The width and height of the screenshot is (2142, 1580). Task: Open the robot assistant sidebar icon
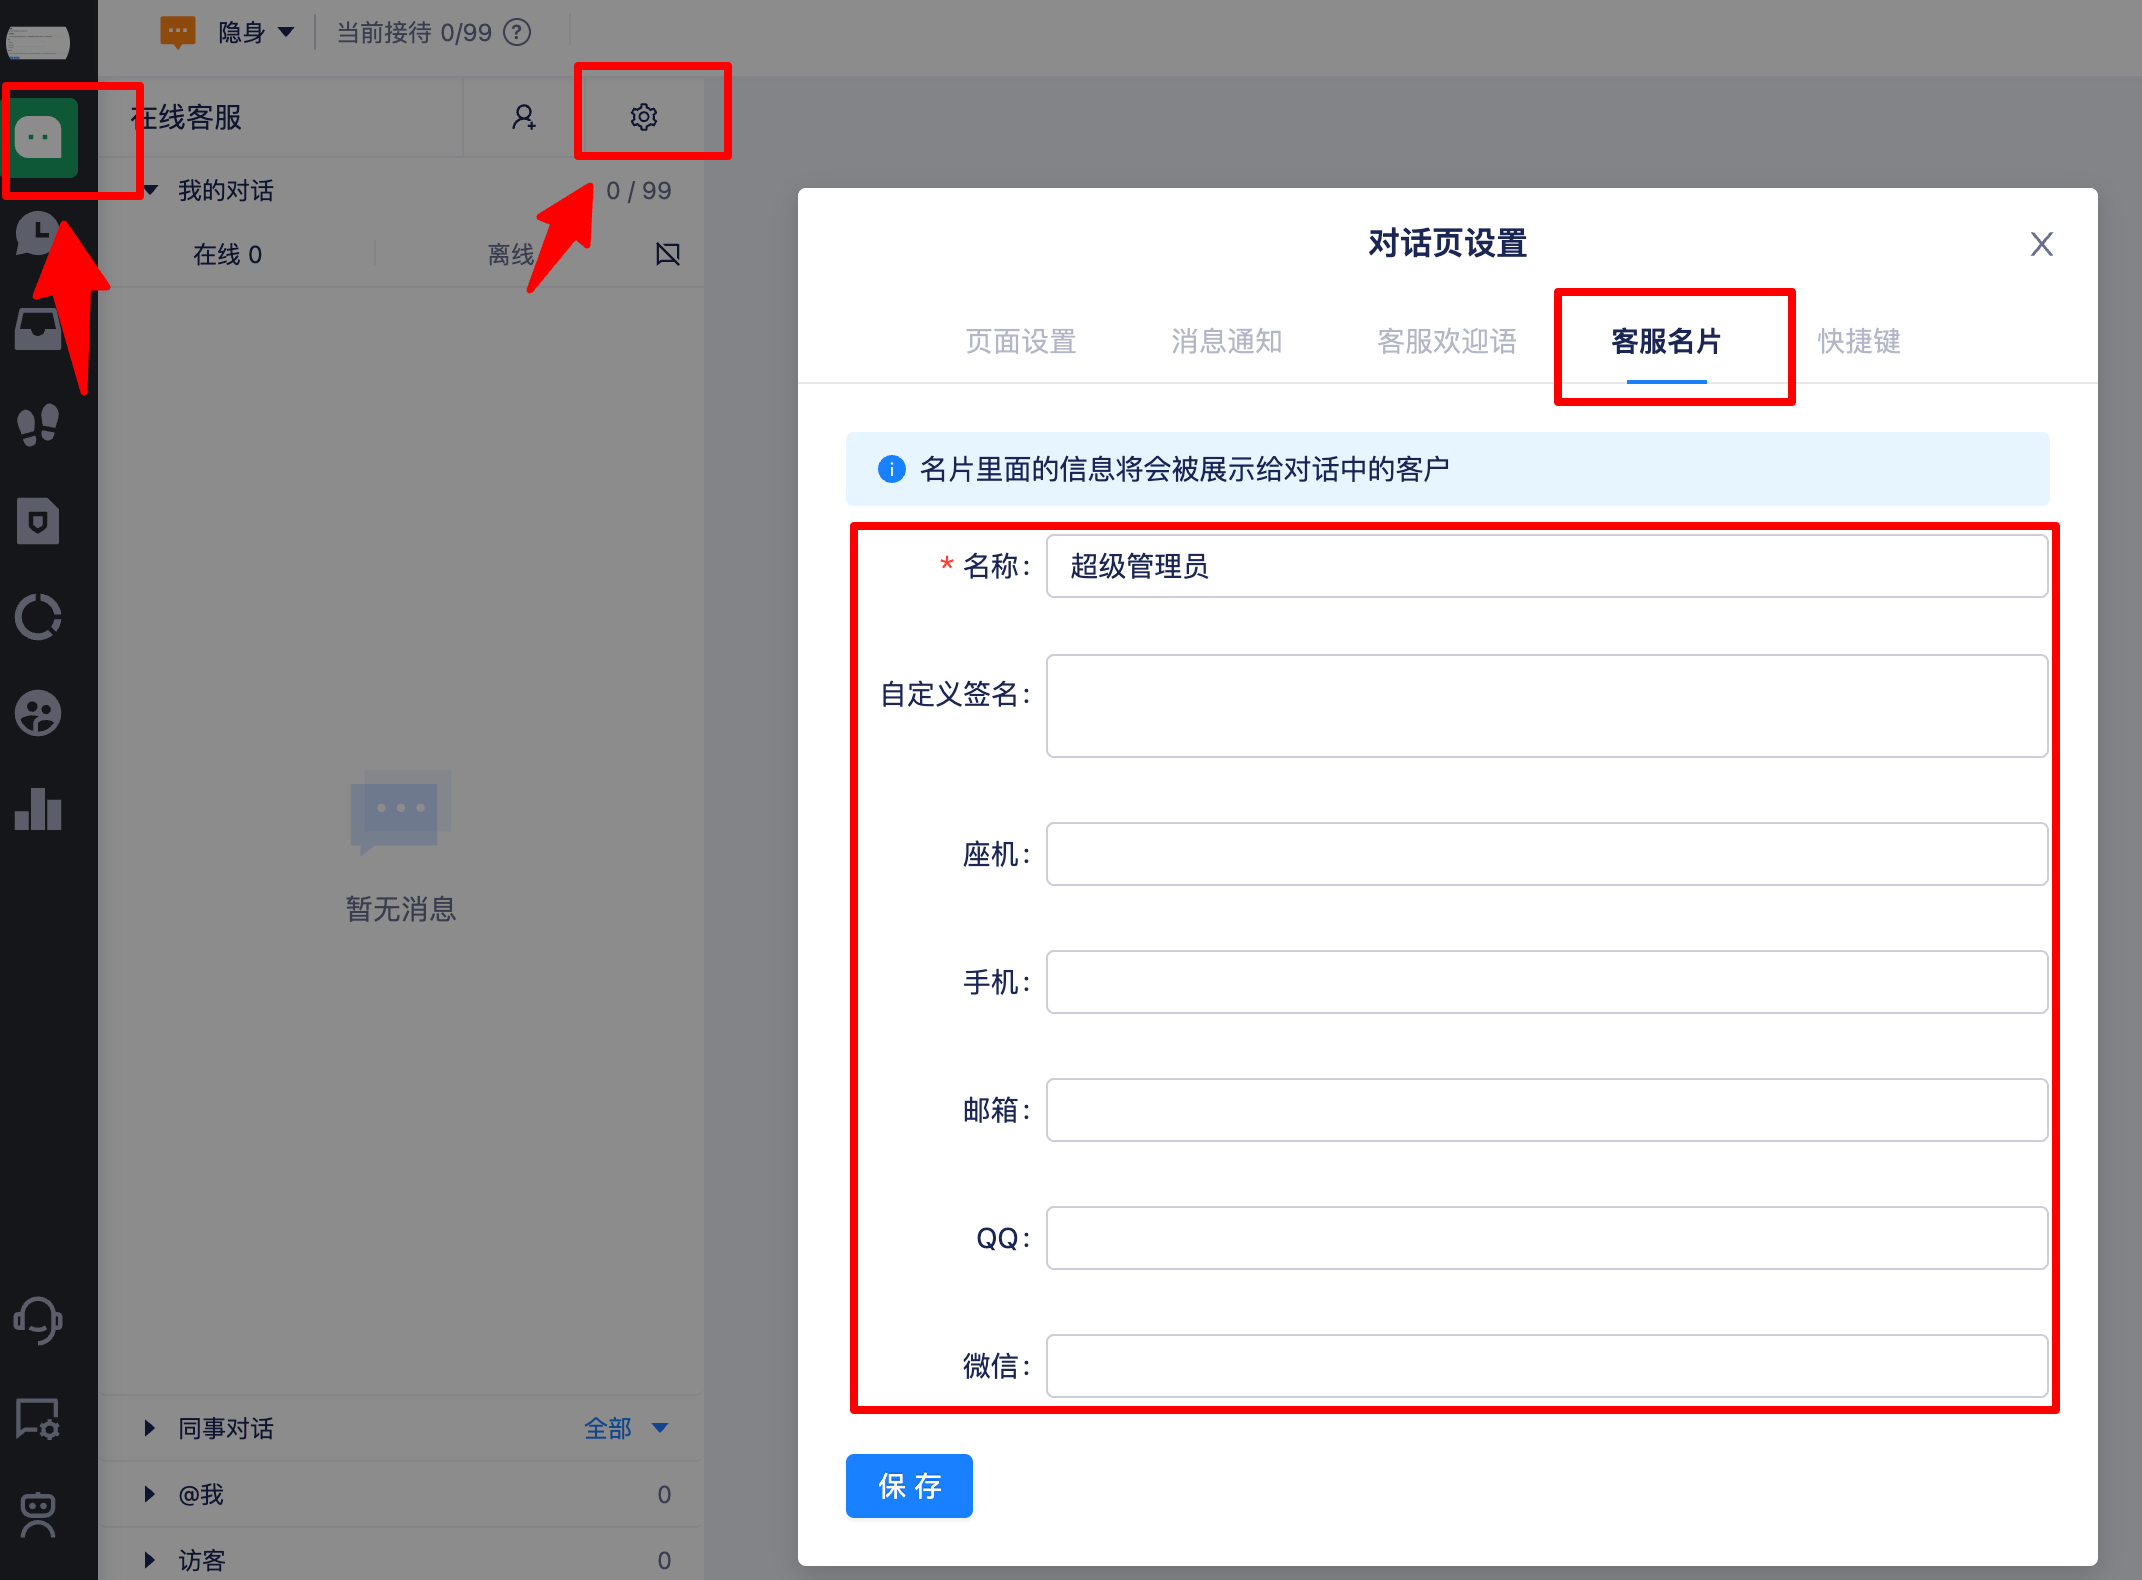pyautogui.click(x=38, y=1515)
